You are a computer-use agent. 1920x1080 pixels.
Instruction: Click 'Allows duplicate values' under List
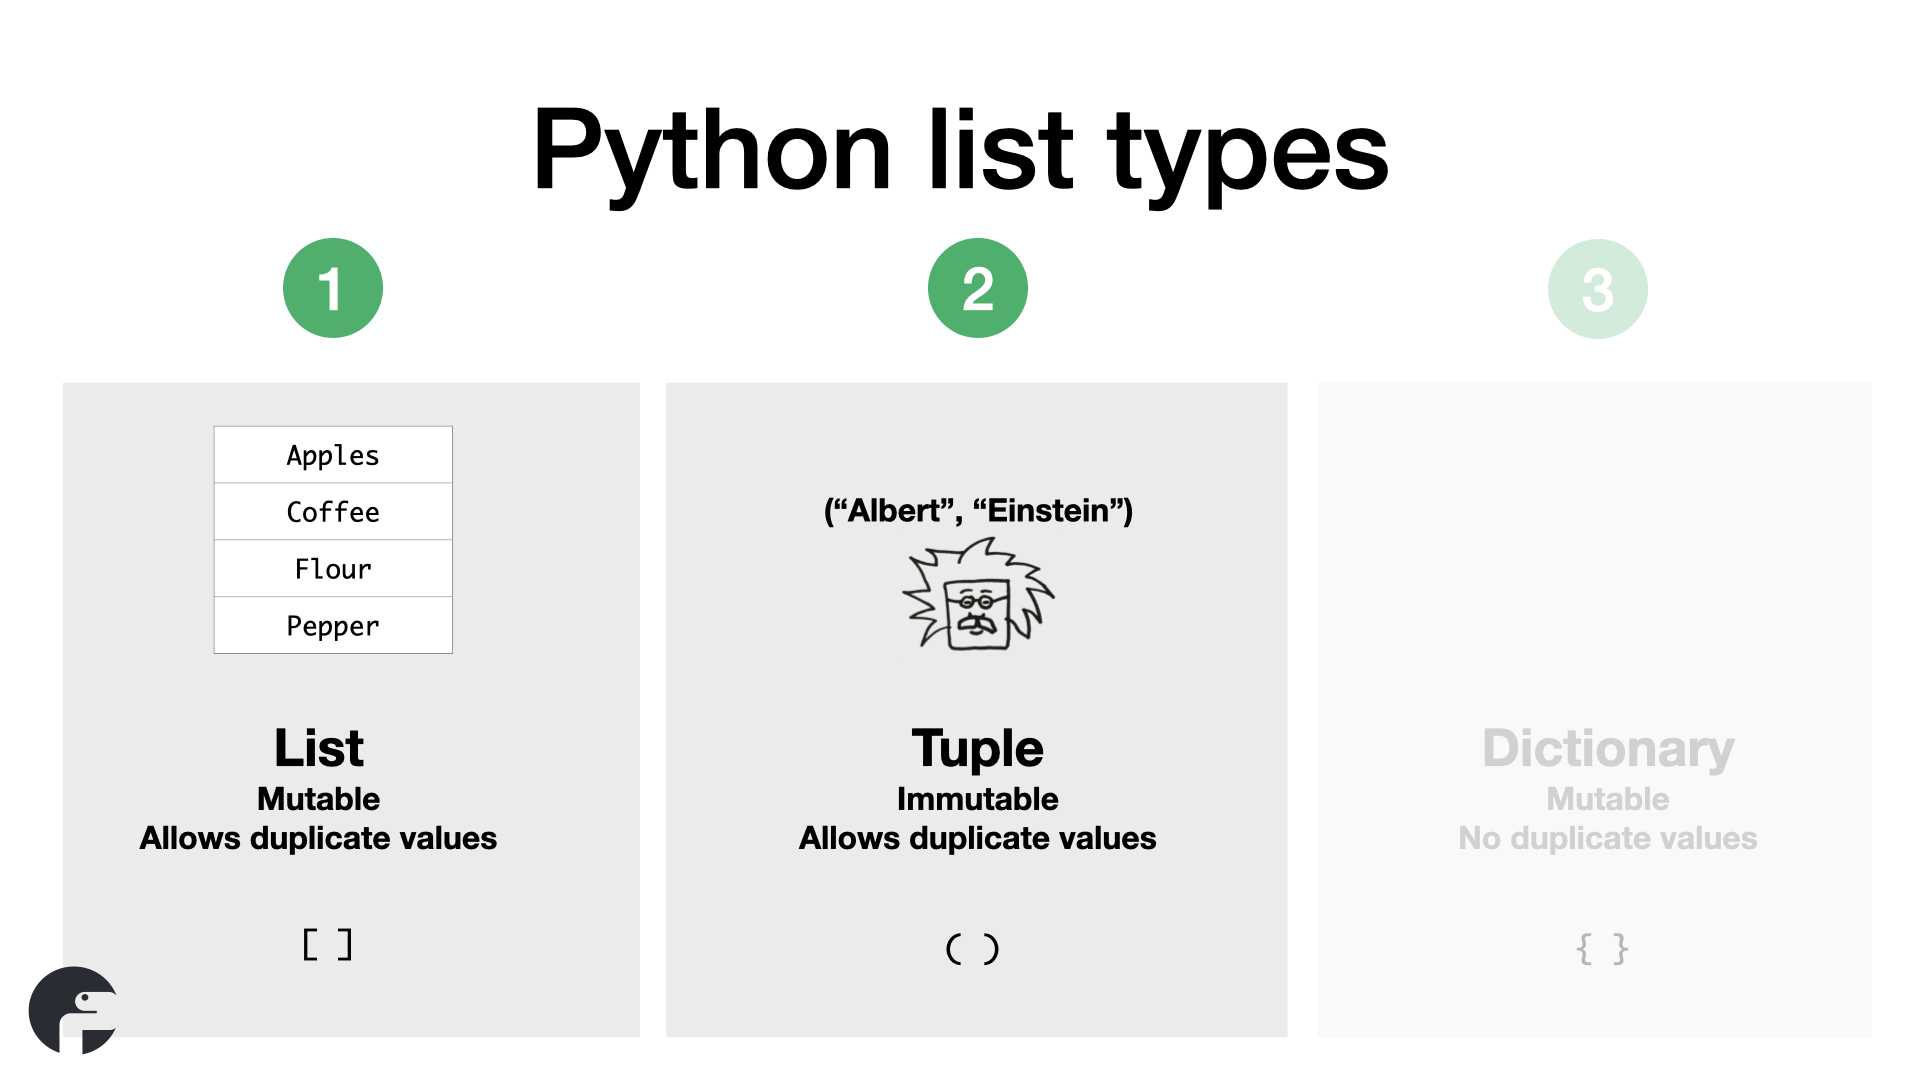coord(318,838)
